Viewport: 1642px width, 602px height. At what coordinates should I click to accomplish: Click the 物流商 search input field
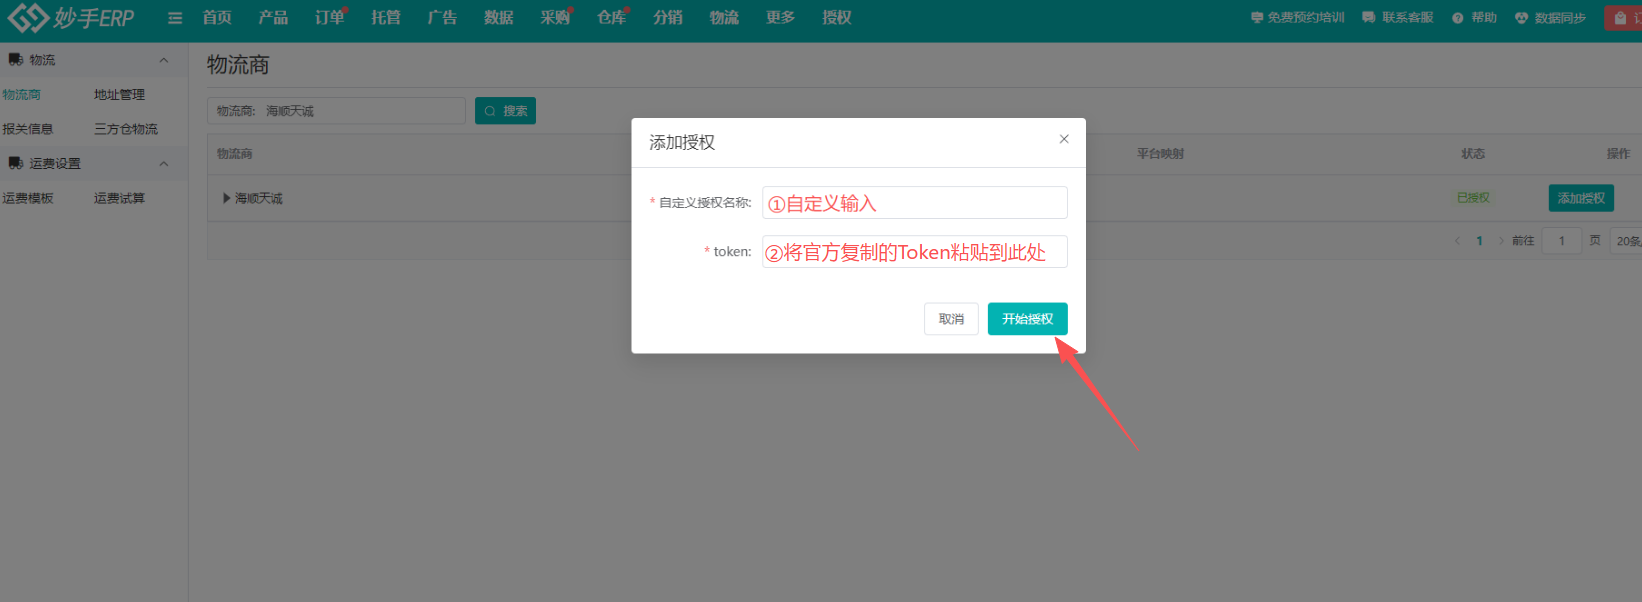336,111
